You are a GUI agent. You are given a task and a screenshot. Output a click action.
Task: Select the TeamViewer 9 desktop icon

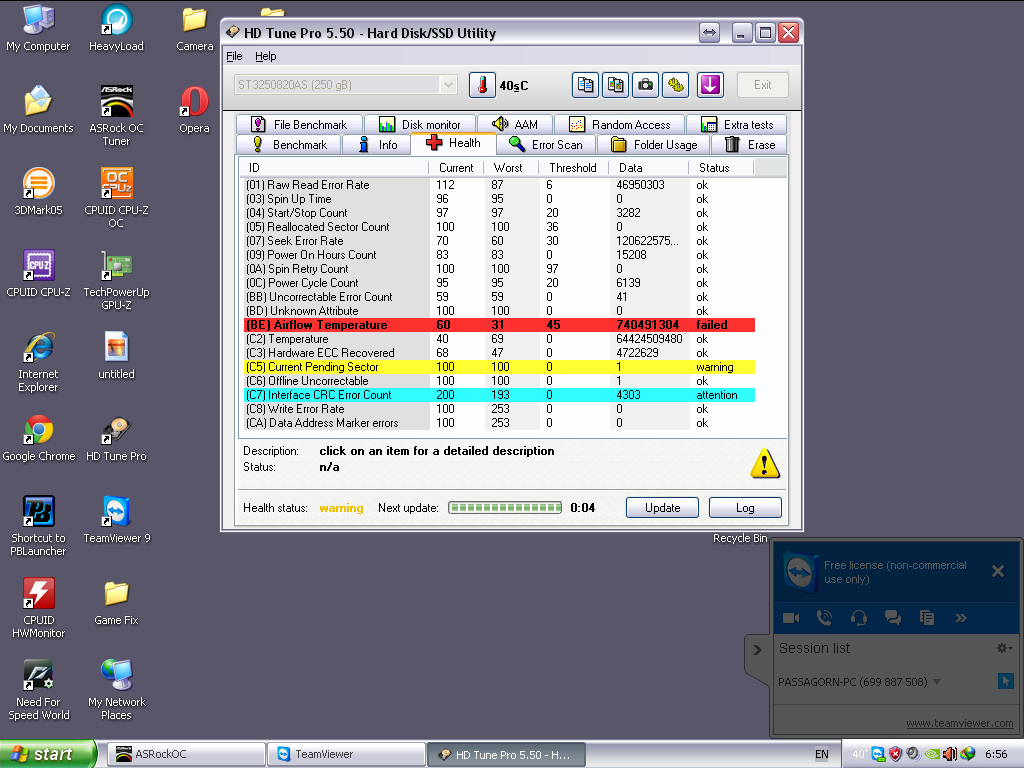tap(116, 520)
